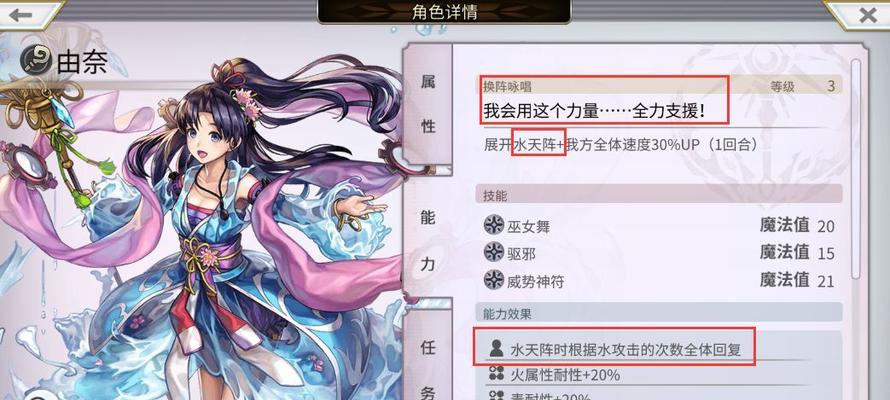Tap the 换阵咏唱 header row
This screenshot has height=400, width=890.
658,86
